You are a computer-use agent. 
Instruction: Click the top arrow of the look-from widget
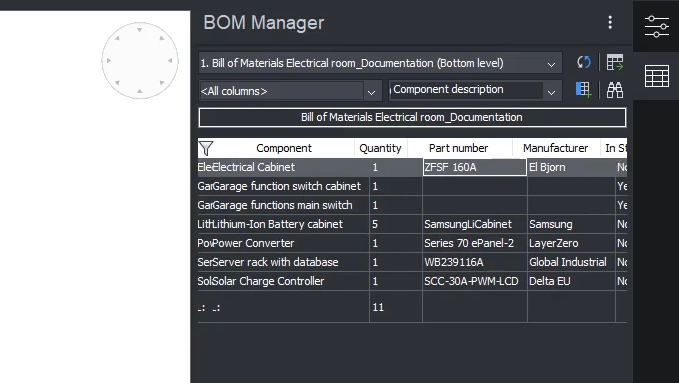pos(139,30)
